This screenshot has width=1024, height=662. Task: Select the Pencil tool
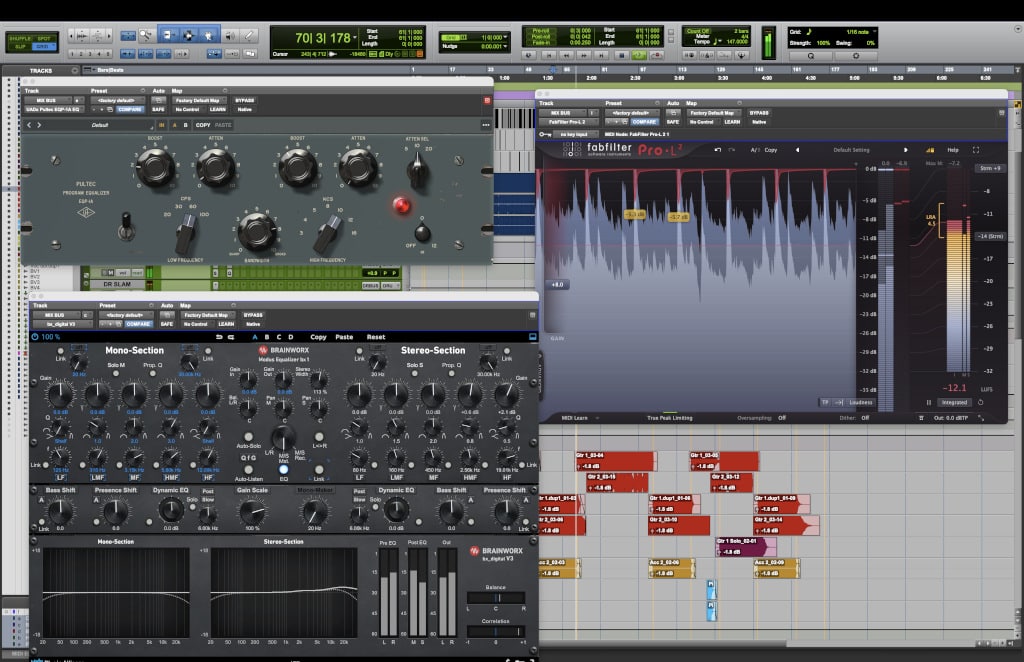click(x=249, y=35)
